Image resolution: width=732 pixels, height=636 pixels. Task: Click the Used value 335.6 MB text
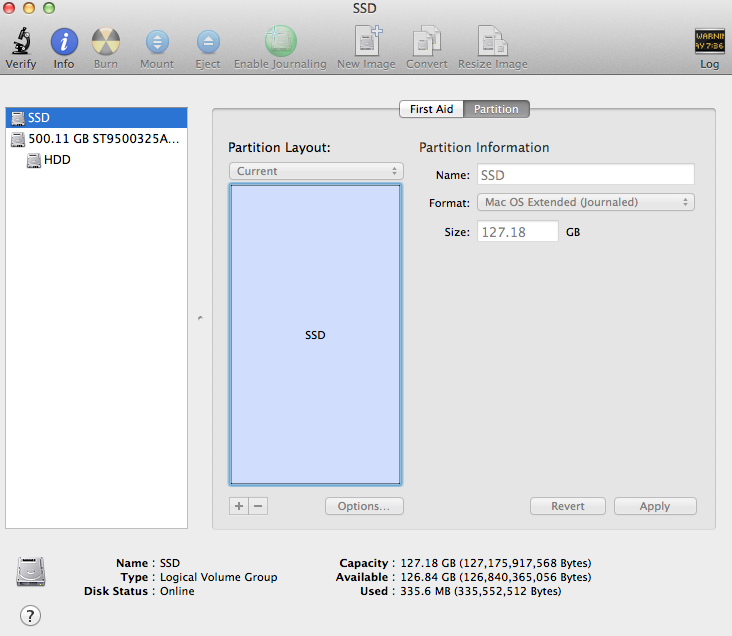point(480,591)
